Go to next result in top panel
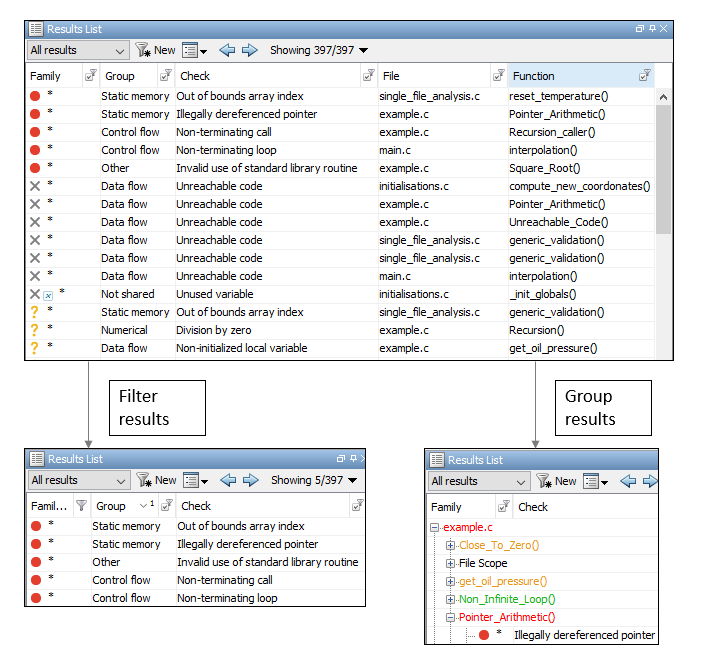This screenshot has width=713, height=672. pyautogui.click(x=249, y=50)
